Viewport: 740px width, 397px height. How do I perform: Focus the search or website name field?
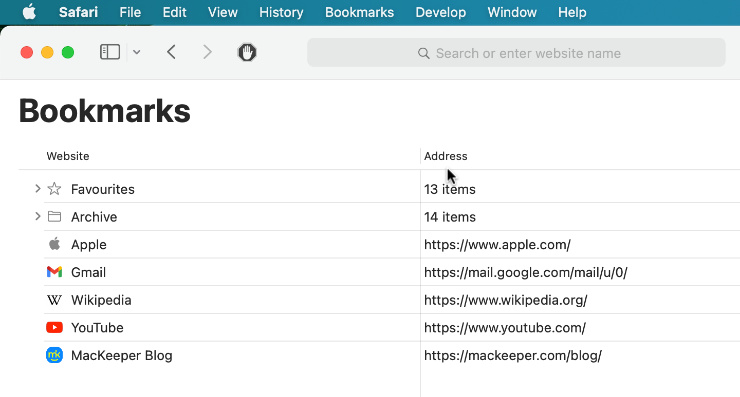click(x=516, y=53)
